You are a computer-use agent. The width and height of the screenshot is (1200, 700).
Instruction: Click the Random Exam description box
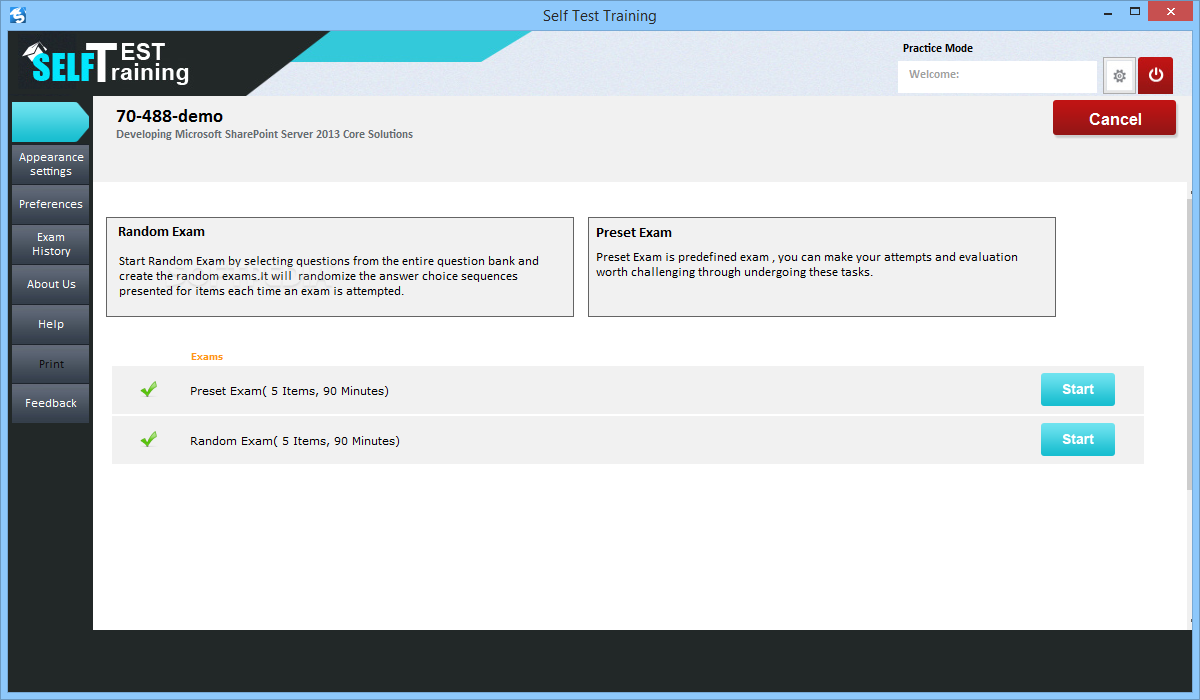coord(340,267)
